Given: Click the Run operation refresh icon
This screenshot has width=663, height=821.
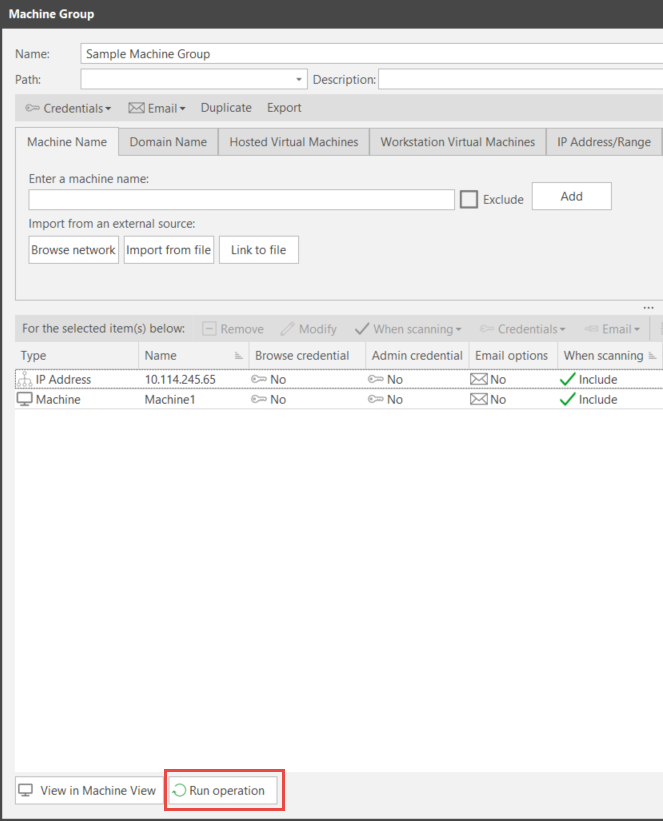Looking at the screenshot, I should click(x=179, y=791).
